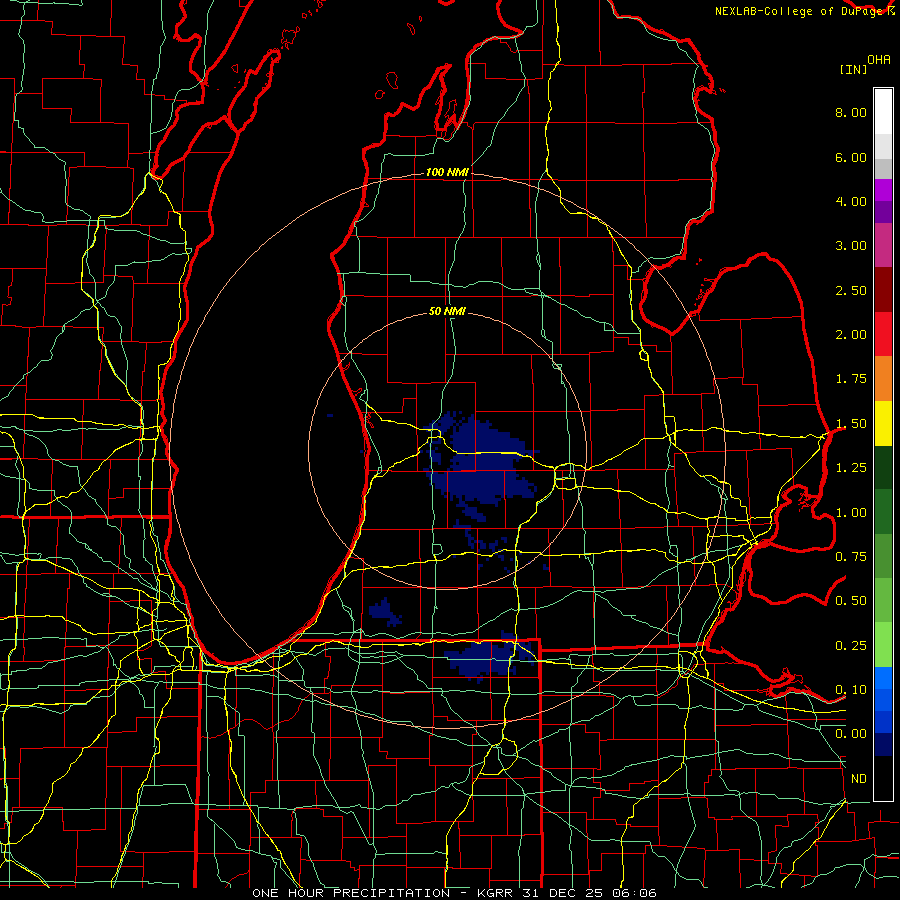
Task: Click the 1.50 legend value
Action: [851, 424]
